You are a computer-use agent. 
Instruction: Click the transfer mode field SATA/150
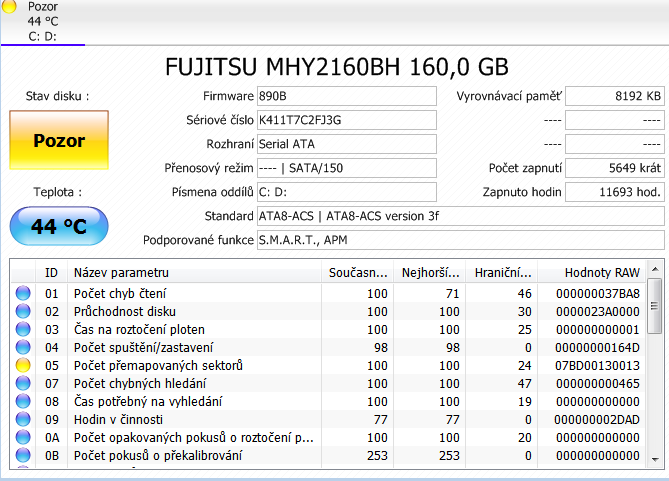pos(346,168)
